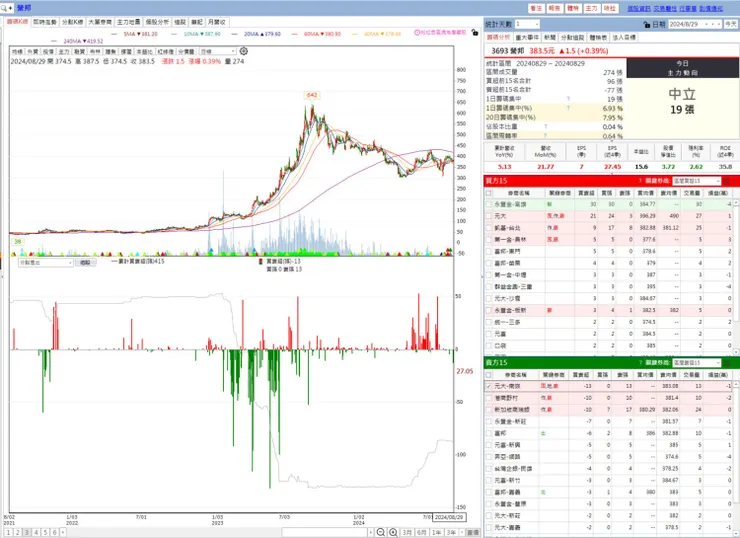The width and height of the screenshot is (740, 538).
Task: Toggle the lock icon beside the MA legend
Action: tap(475, 33)
